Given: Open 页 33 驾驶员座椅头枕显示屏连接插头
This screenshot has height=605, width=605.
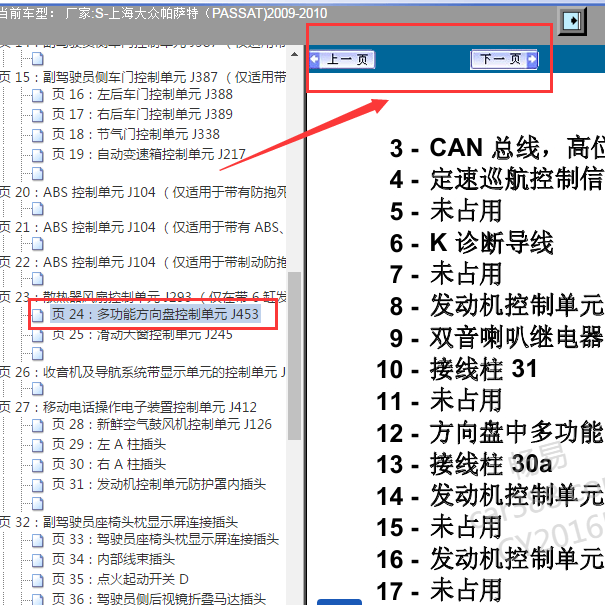Looking at the screenshot, I should point(165,539).
